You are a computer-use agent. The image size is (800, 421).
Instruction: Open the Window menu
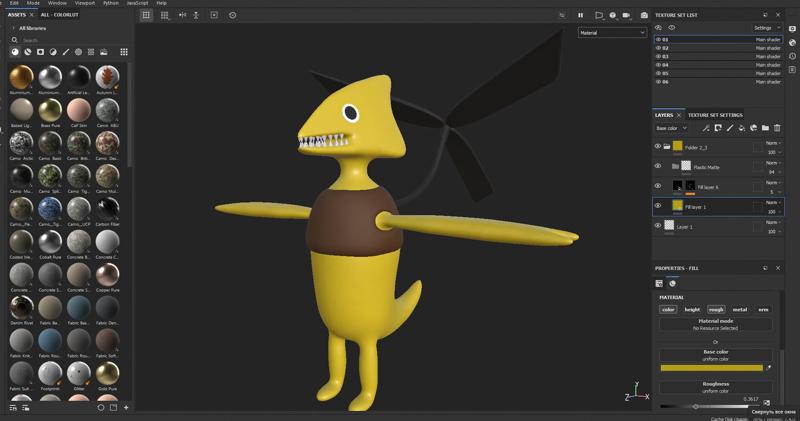(57, 3)
